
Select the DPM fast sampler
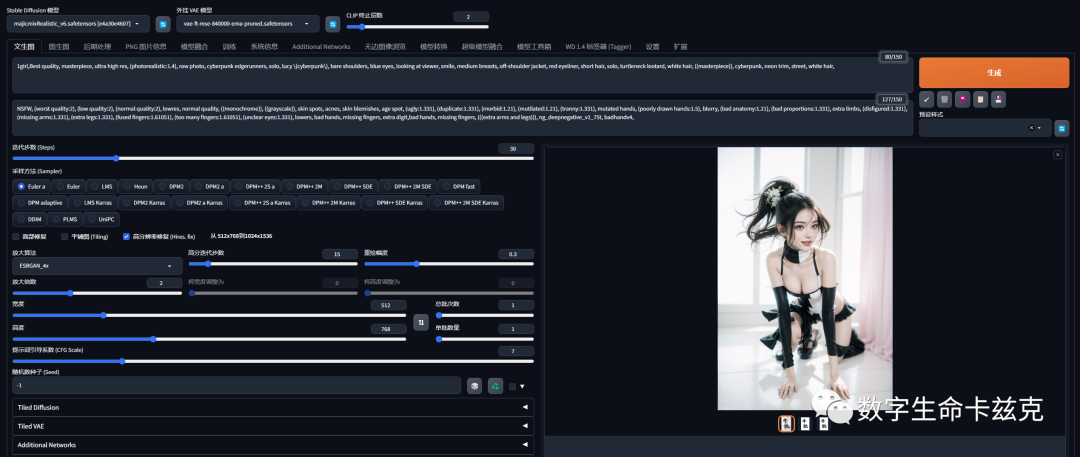coord(459,186)
